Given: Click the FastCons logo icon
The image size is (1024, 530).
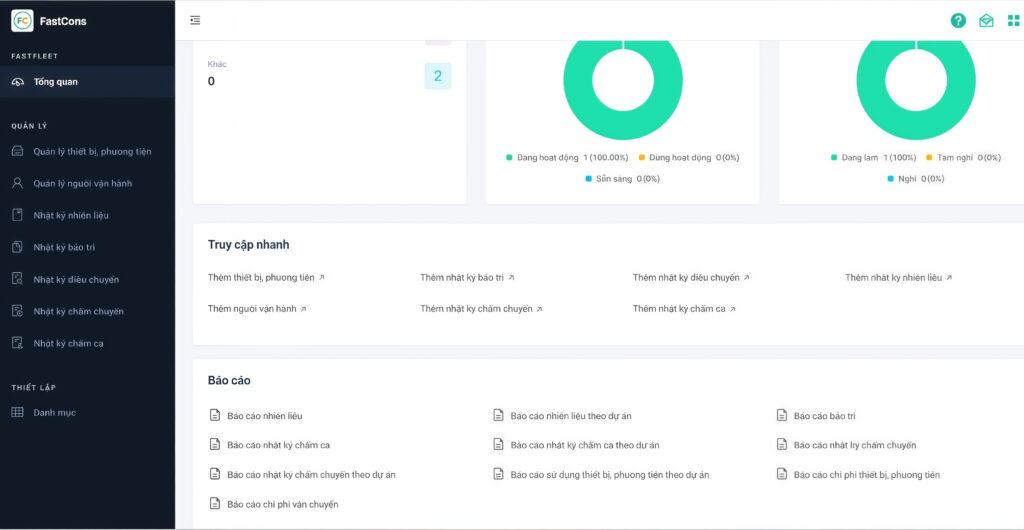Looking at the screenshot, I should pyautogui.click(x=22, y=21).
